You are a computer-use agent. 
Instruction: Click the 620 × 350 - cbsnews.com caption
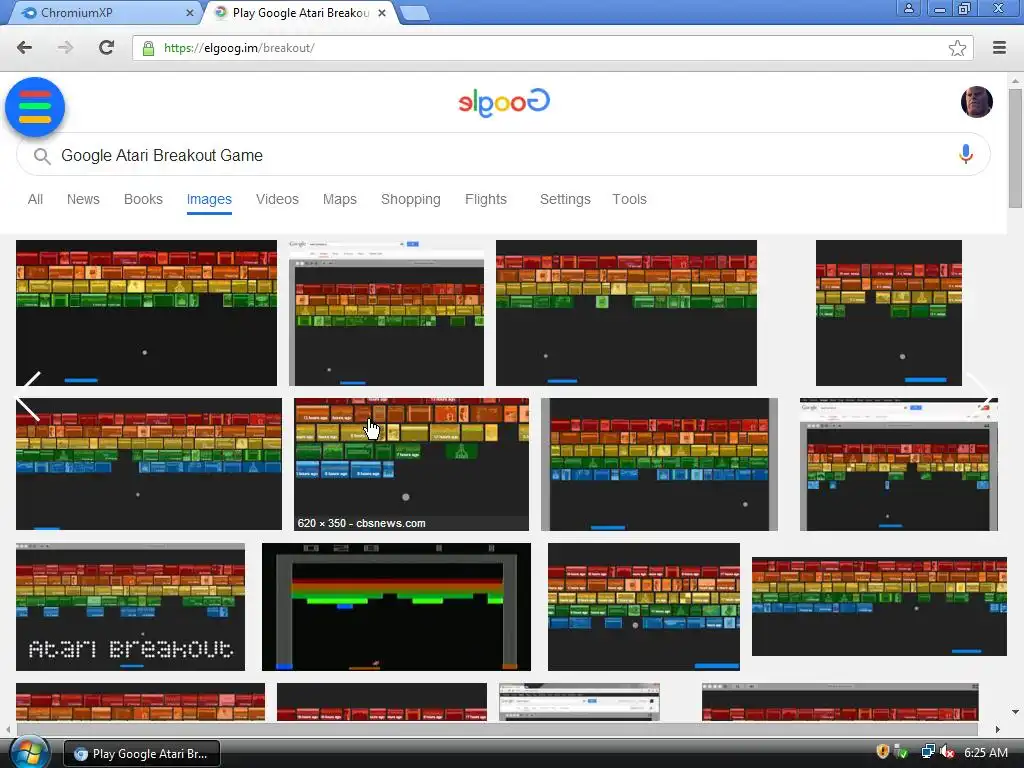pyautogui.click(x=361, y=523)
